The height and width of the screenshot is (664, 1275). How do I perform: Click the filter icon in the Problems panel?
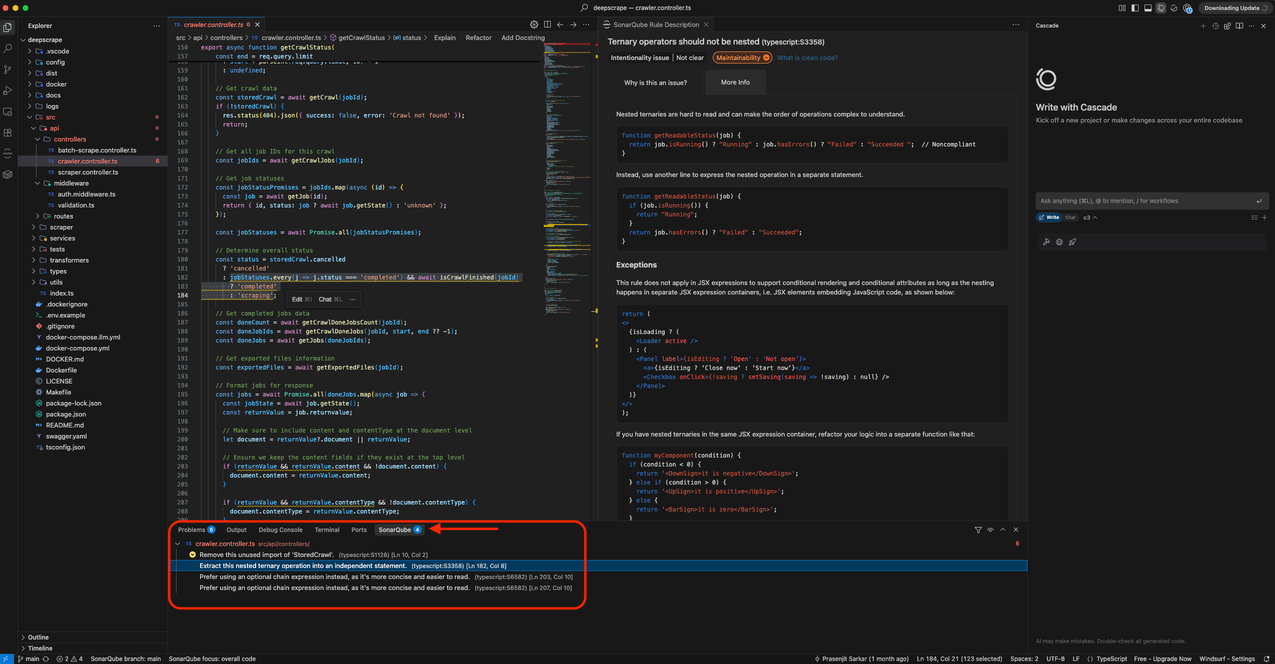pyautogui.click(x=978, y=529)
